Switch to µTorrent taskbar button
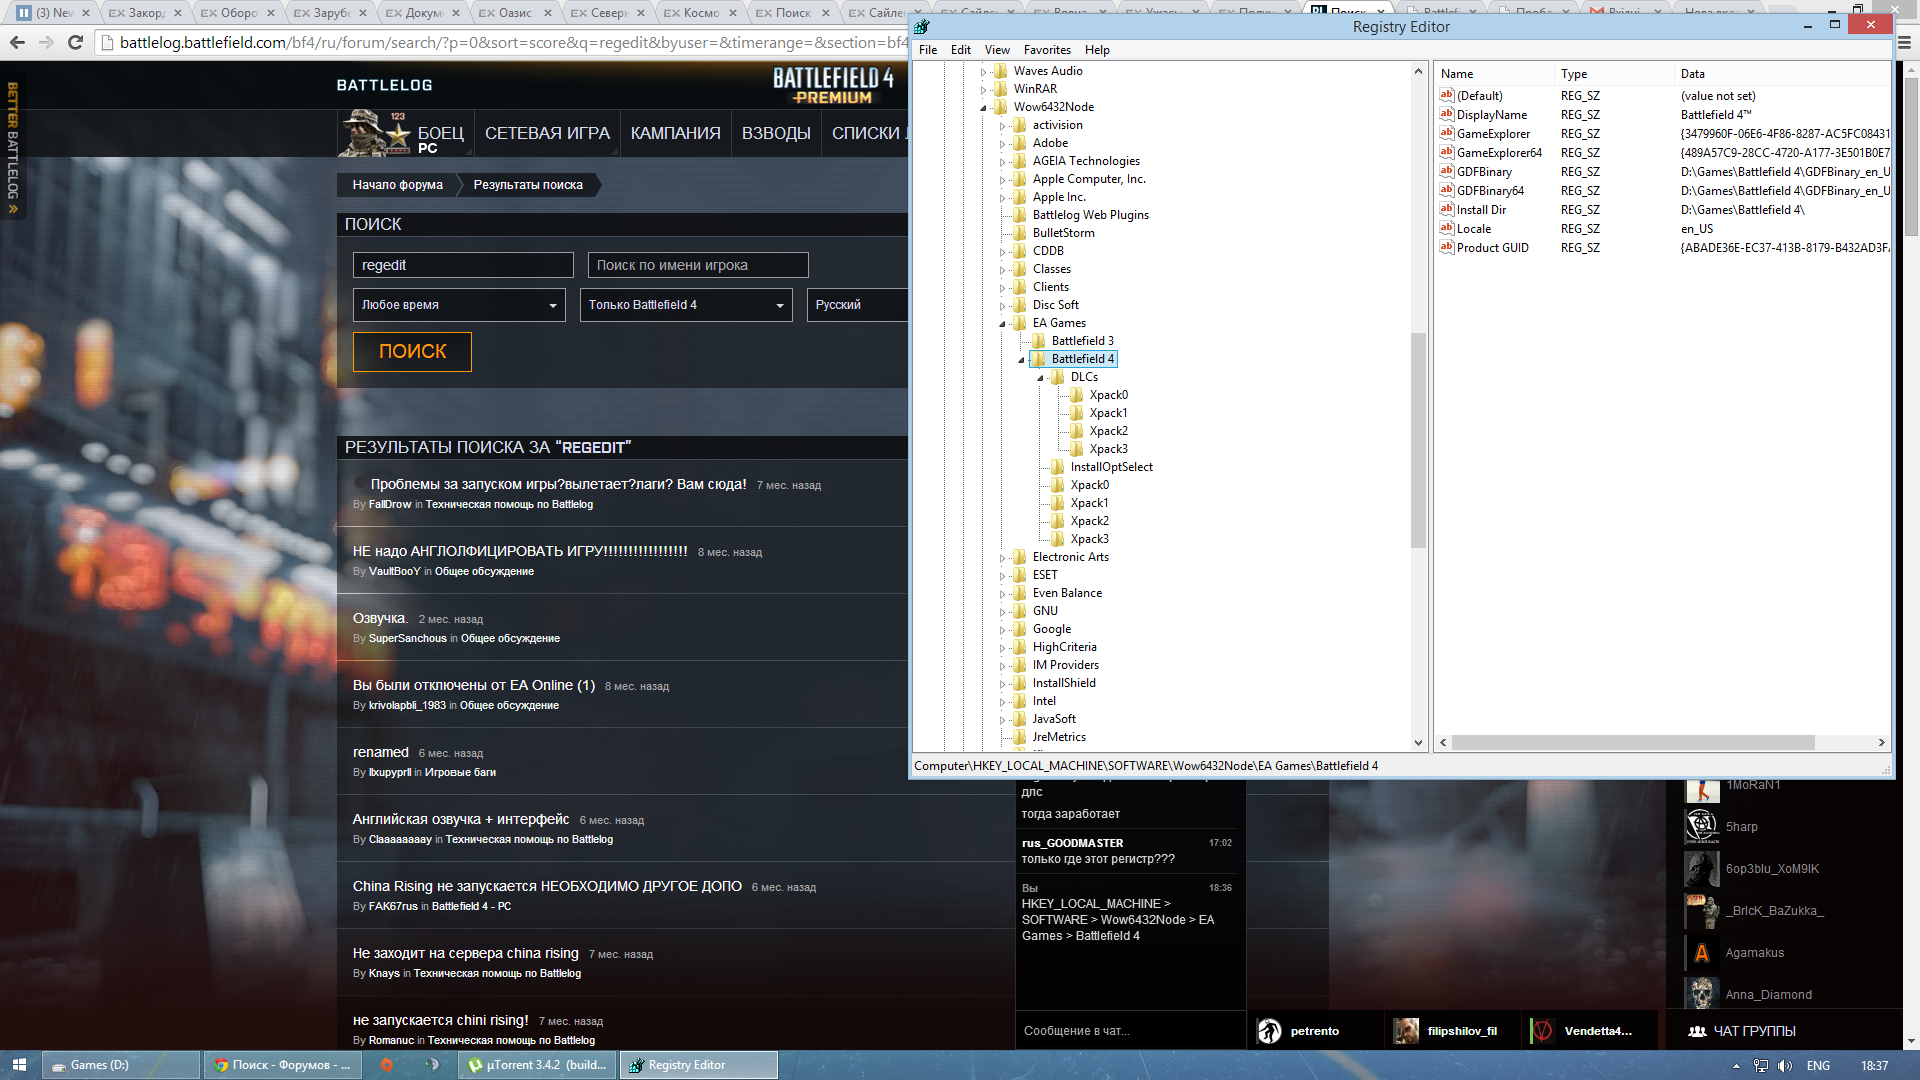This screenshot has height=1080, width=1920. [x=539, y=1065]
